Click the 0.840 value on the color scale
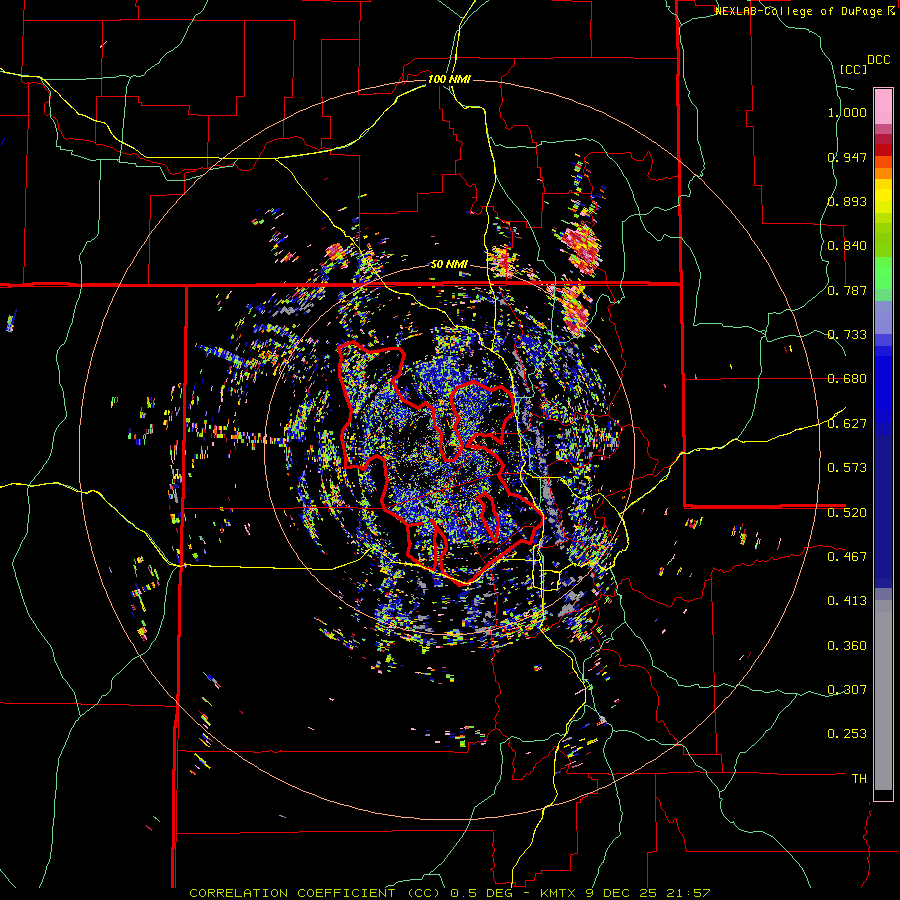The height and width of the screenshot is (900, 900). [847, 246]
